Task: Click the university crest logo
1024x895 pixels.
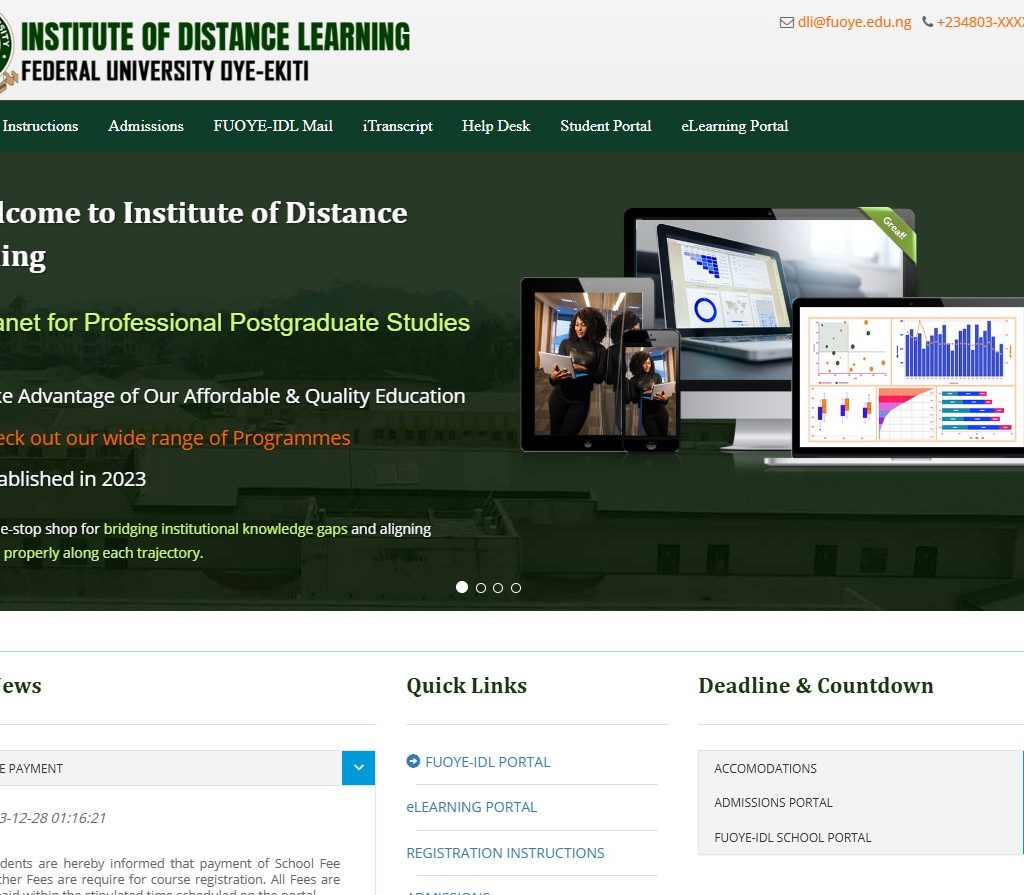Action: (5, 50)
